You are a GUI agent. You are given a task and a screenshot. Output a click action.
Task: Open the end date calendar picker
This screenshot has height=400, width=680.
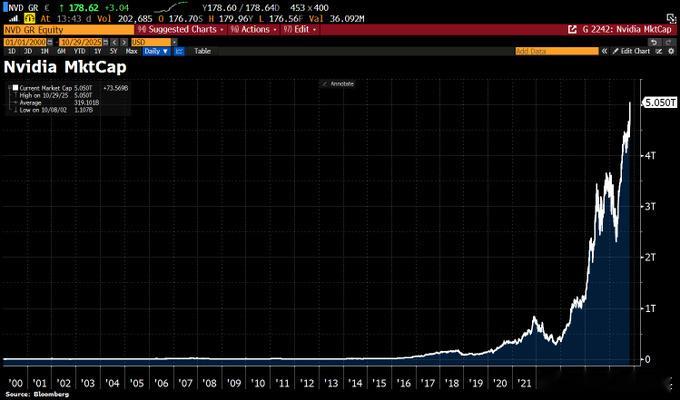(106, 42)
